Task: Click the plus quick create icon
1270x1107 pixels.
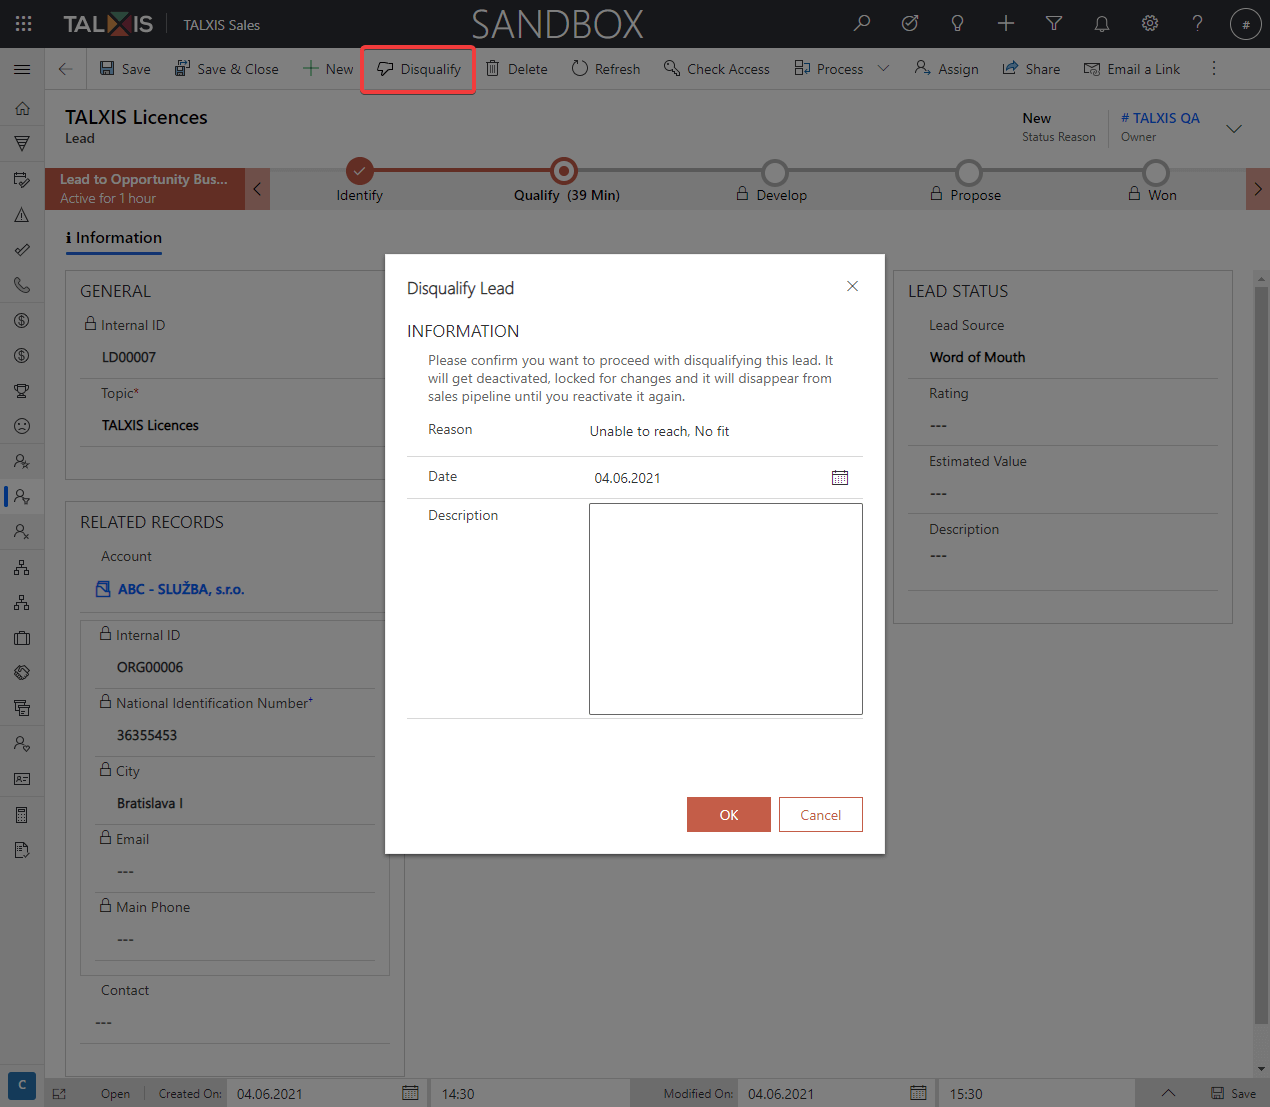Action: [x=1005, y=23]
